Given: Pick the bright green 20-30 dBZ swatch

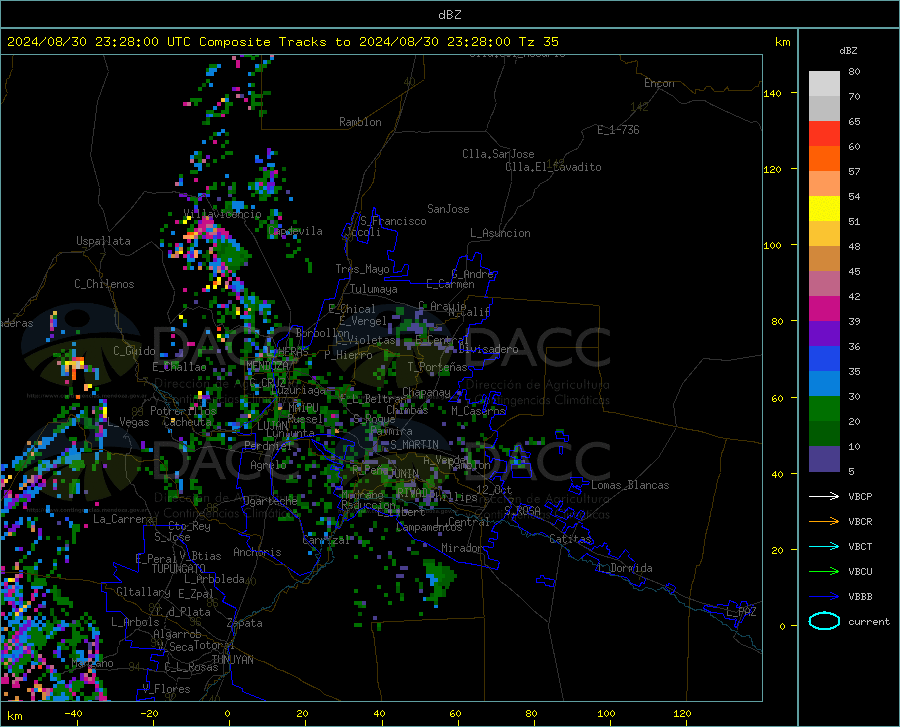Looking at the screenshot, I should 824,409.
